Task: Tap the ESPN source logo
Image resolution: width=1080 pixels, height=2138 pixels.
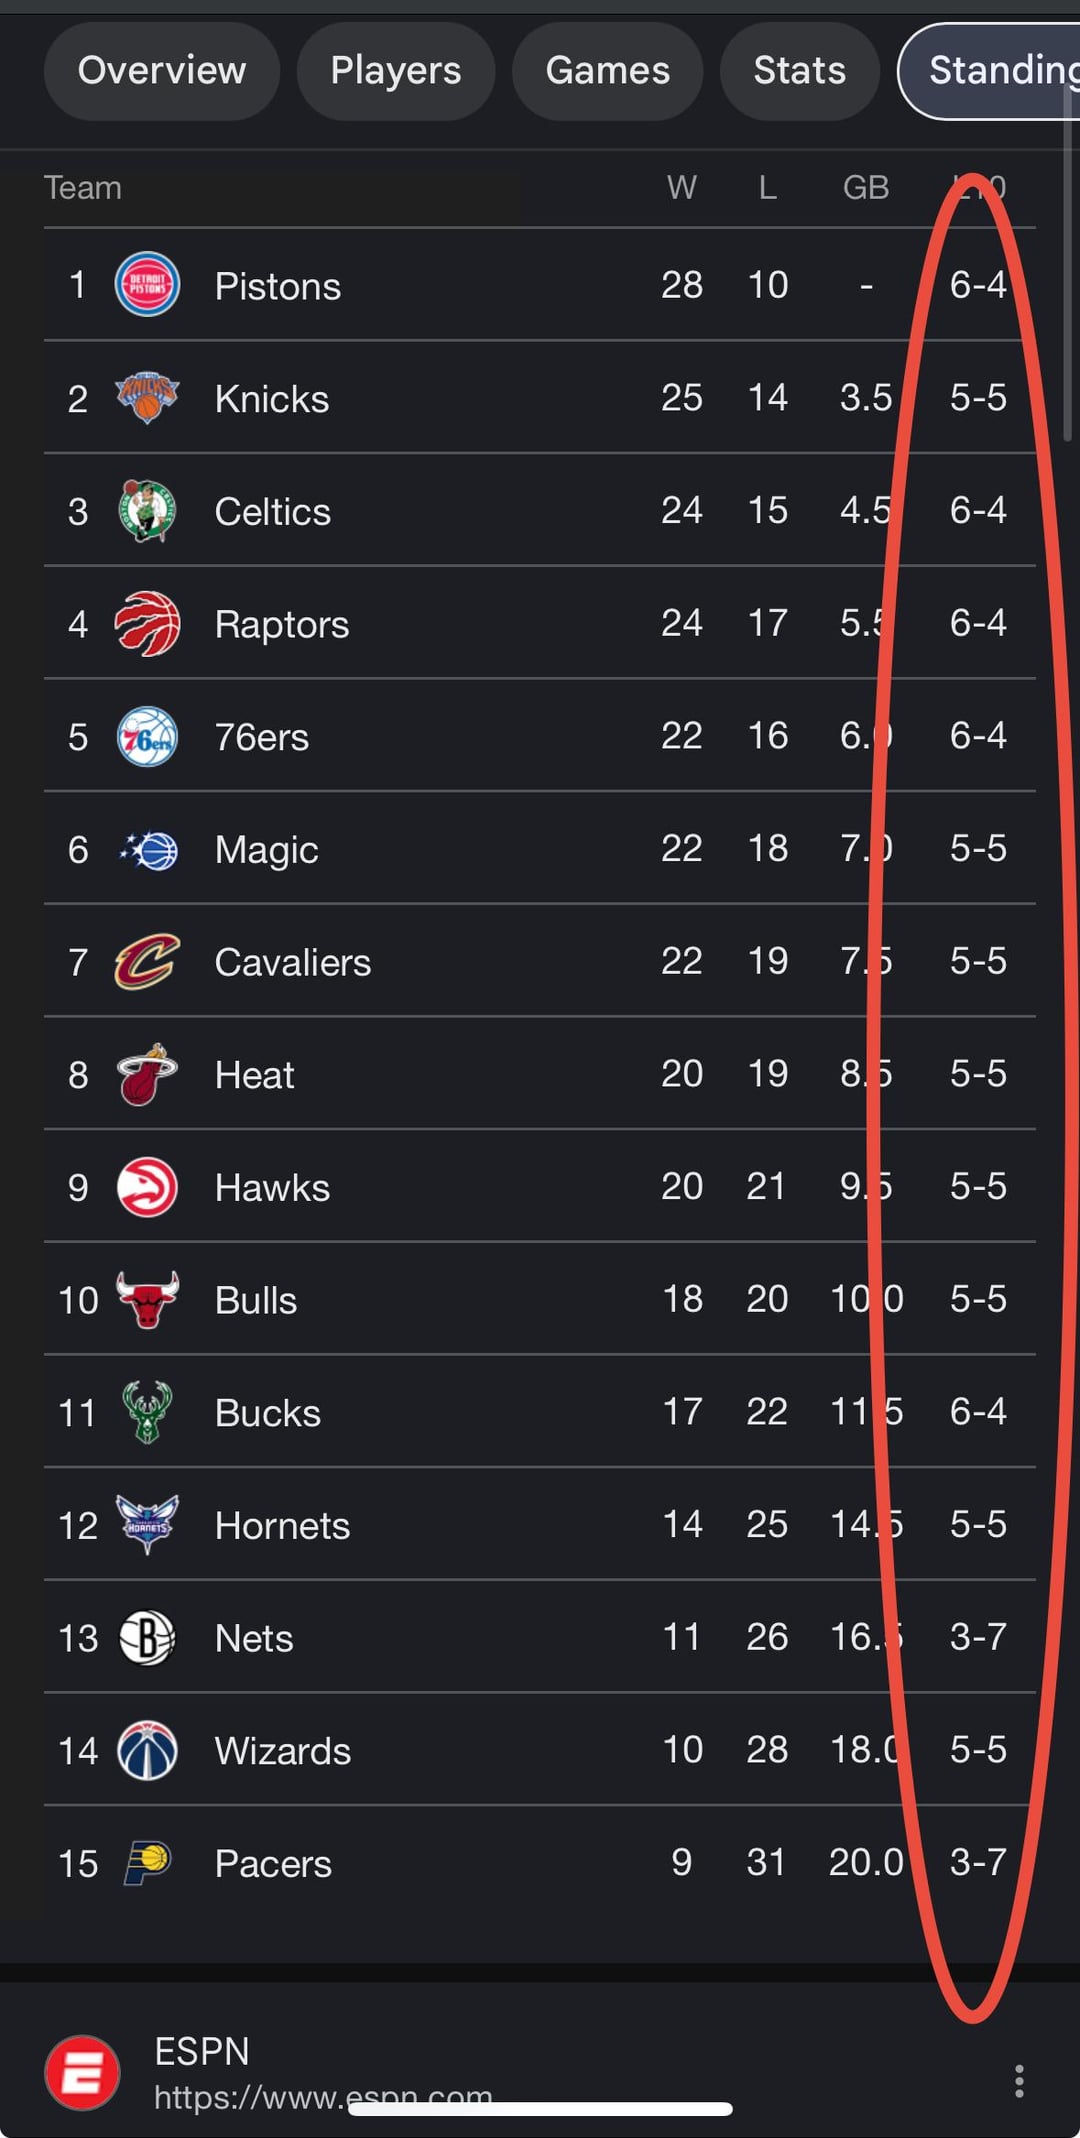Action: pos(82,2073)
